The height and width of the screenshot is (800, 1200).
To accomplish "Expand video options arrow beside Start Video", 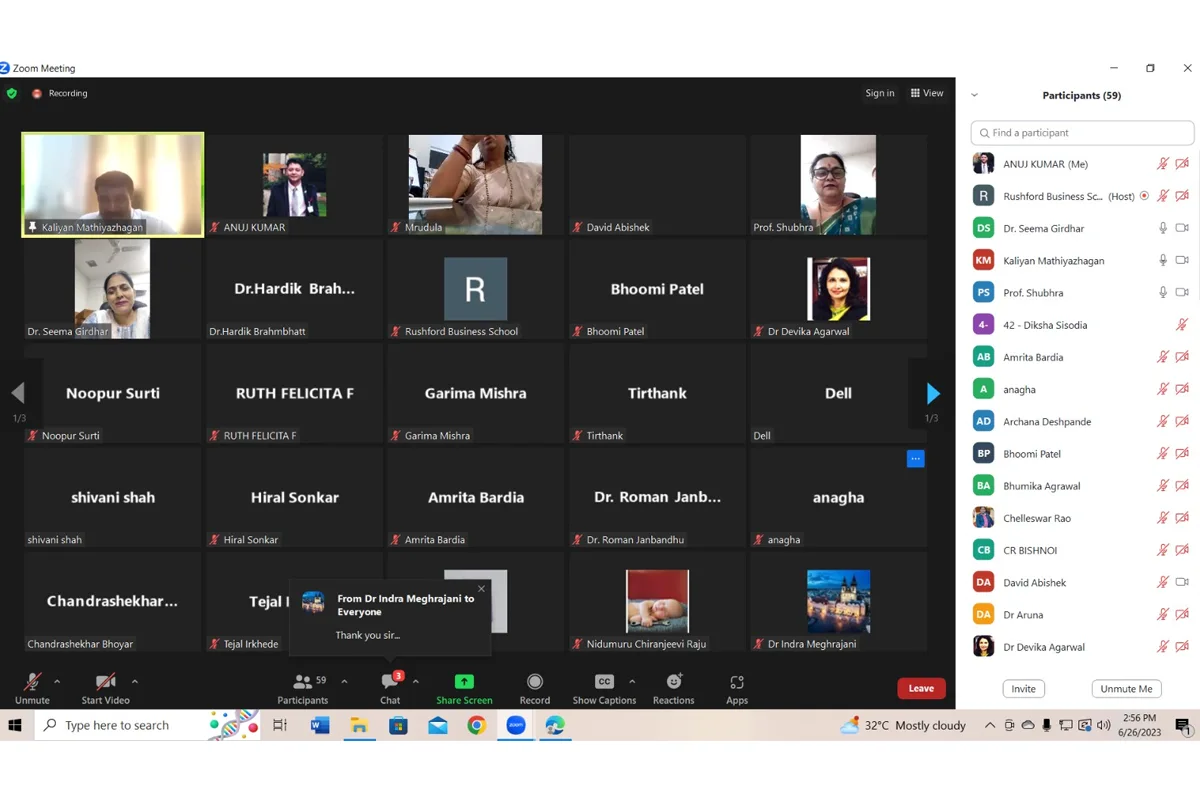I will click(135, 681).
